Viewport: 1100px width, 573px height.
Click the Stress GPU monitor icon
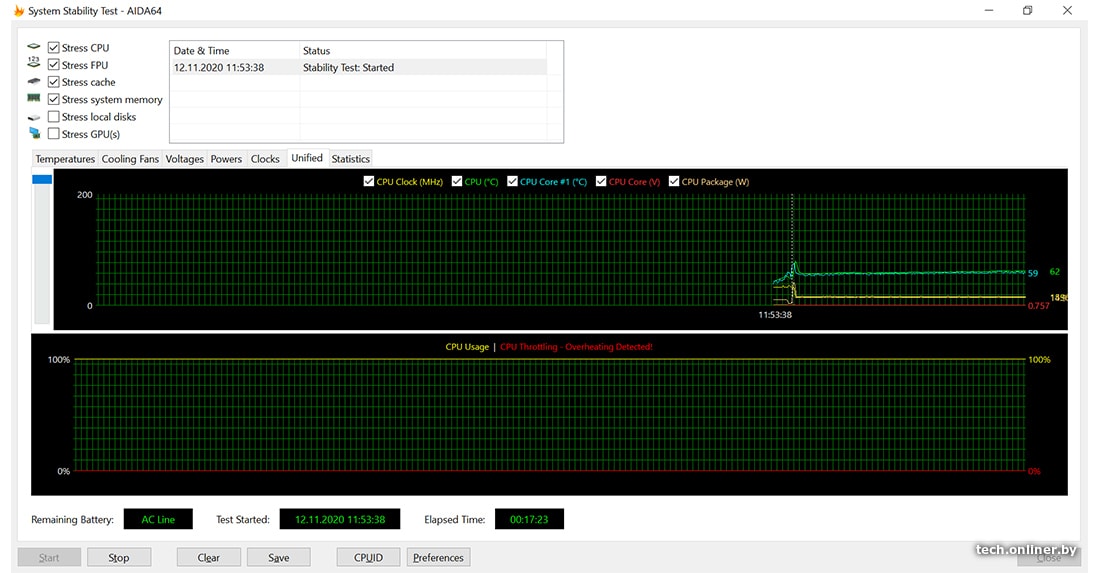click(x=34, y=133)
